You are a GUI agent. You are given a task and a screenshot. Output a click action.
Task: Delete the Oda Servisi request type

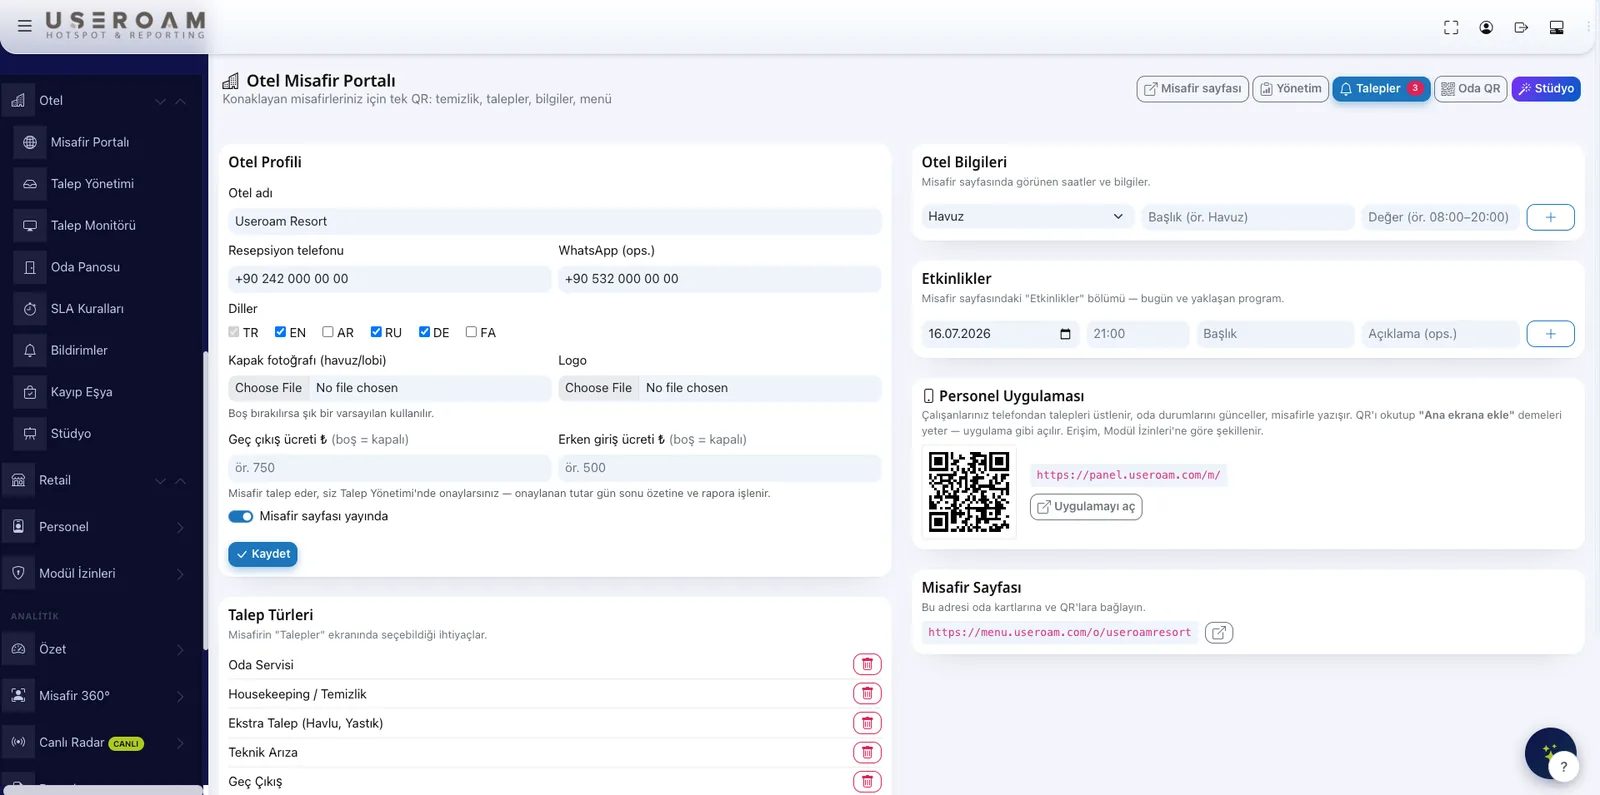[x=867, y=664]
